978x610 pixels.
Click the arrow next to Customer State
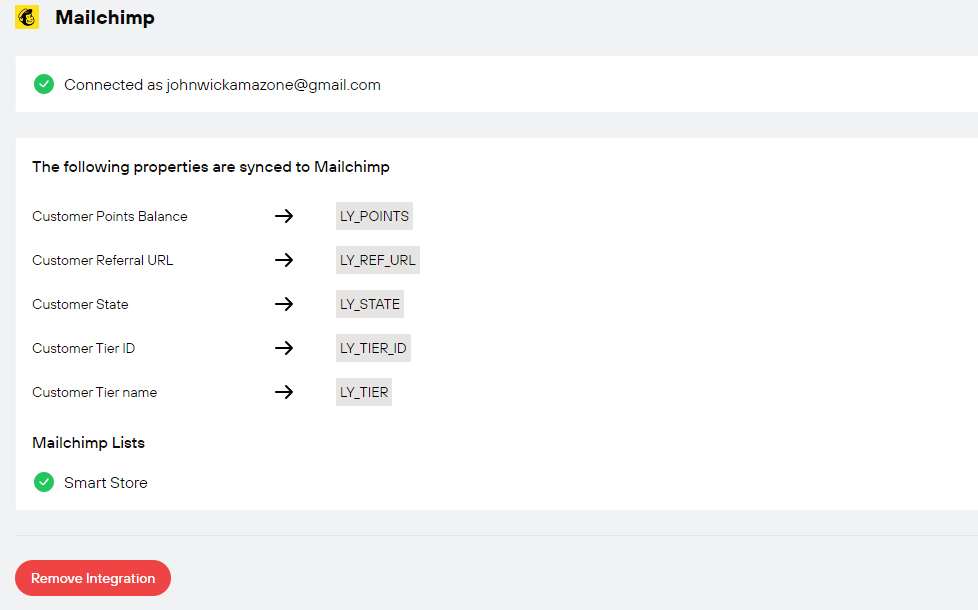pos(284,304)
